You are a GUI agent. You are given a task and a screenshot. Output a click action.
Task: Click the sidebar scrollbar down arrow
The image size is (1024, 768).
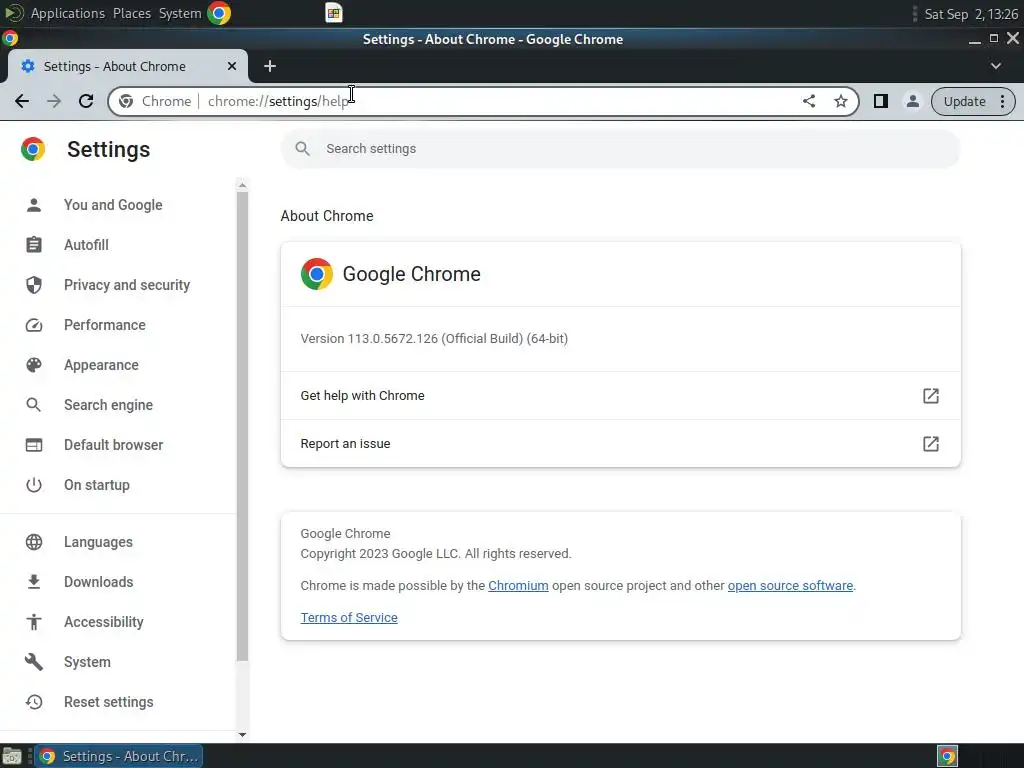[242, 735]
